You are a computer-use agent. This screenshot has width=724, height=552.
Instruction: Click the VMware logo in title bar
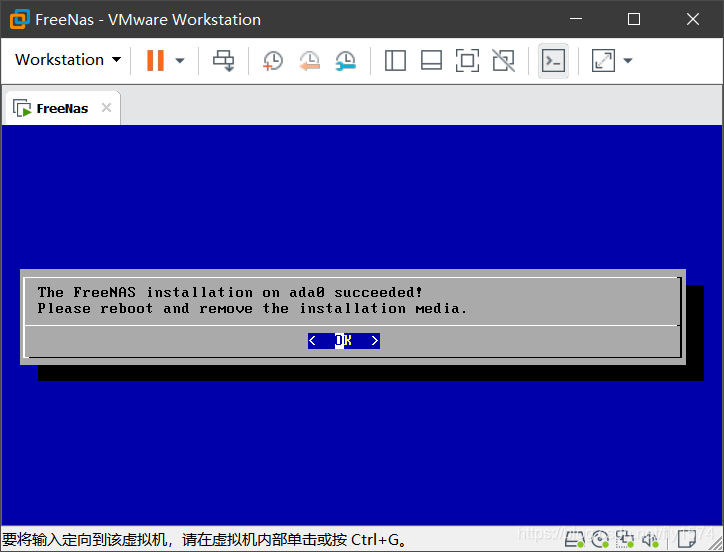coord(20,19)
